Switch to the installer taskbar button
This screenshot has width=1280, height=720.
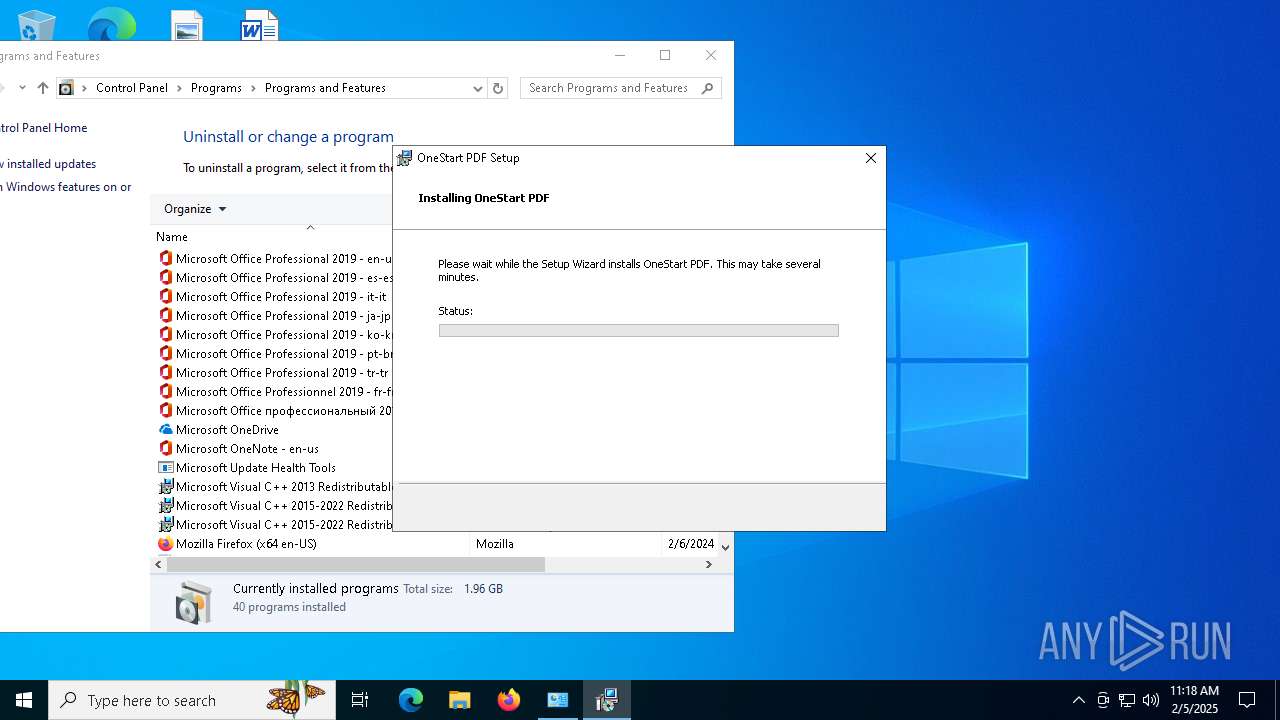606,700
